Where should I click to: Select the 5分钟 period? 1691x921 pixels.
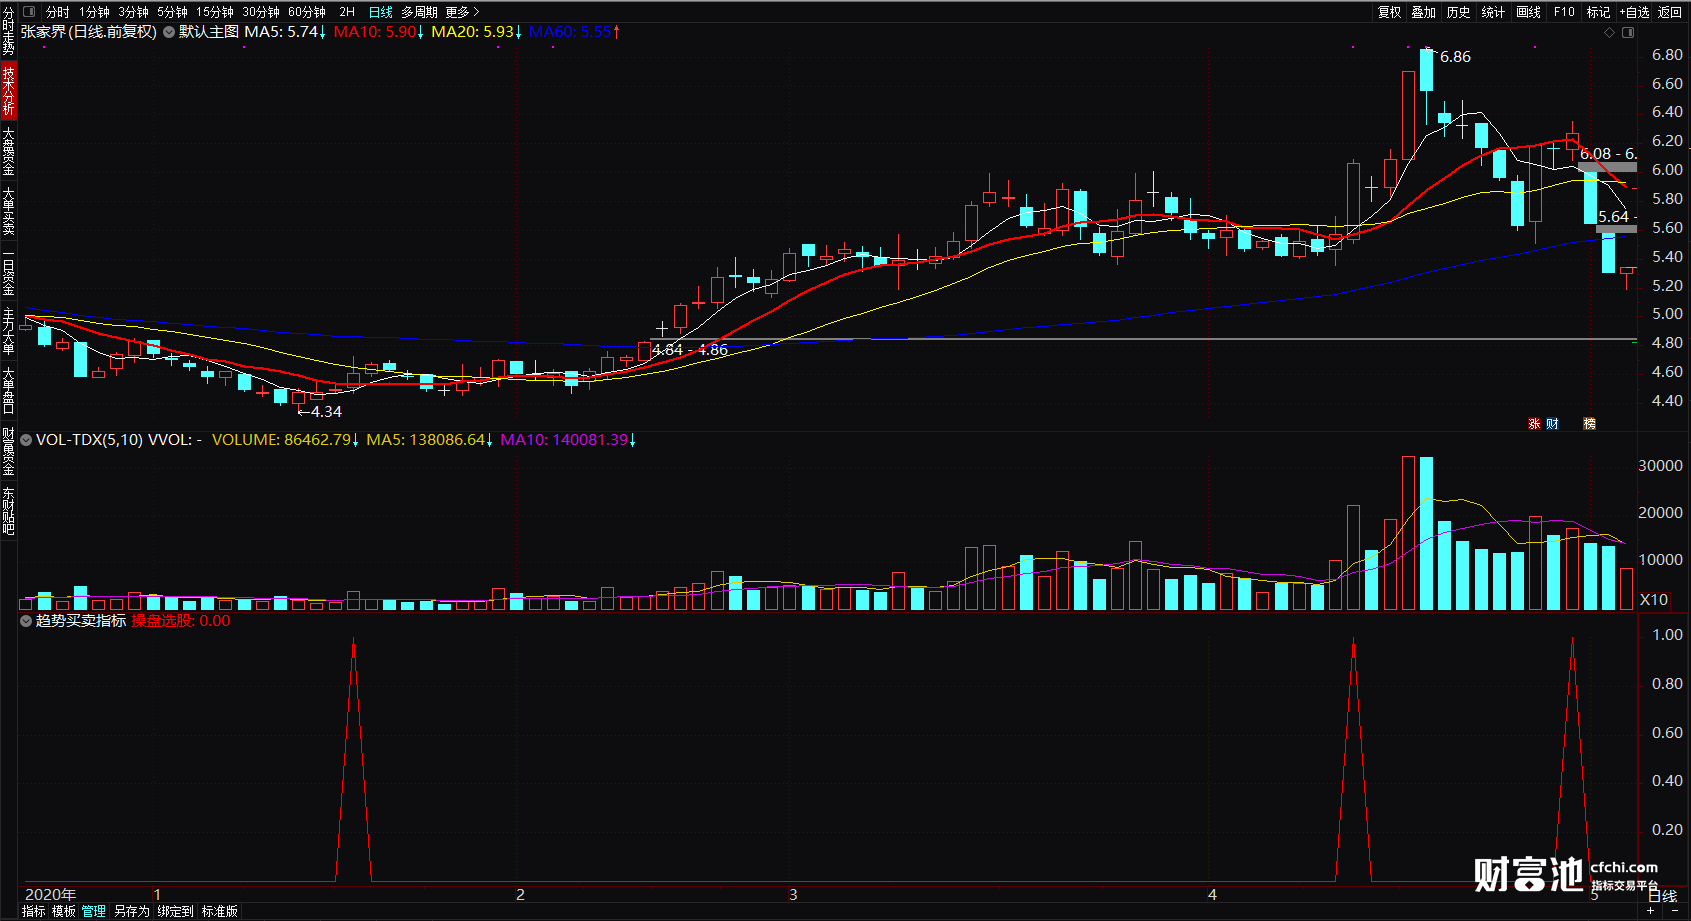pyautogui.click(x=173, y=12)
